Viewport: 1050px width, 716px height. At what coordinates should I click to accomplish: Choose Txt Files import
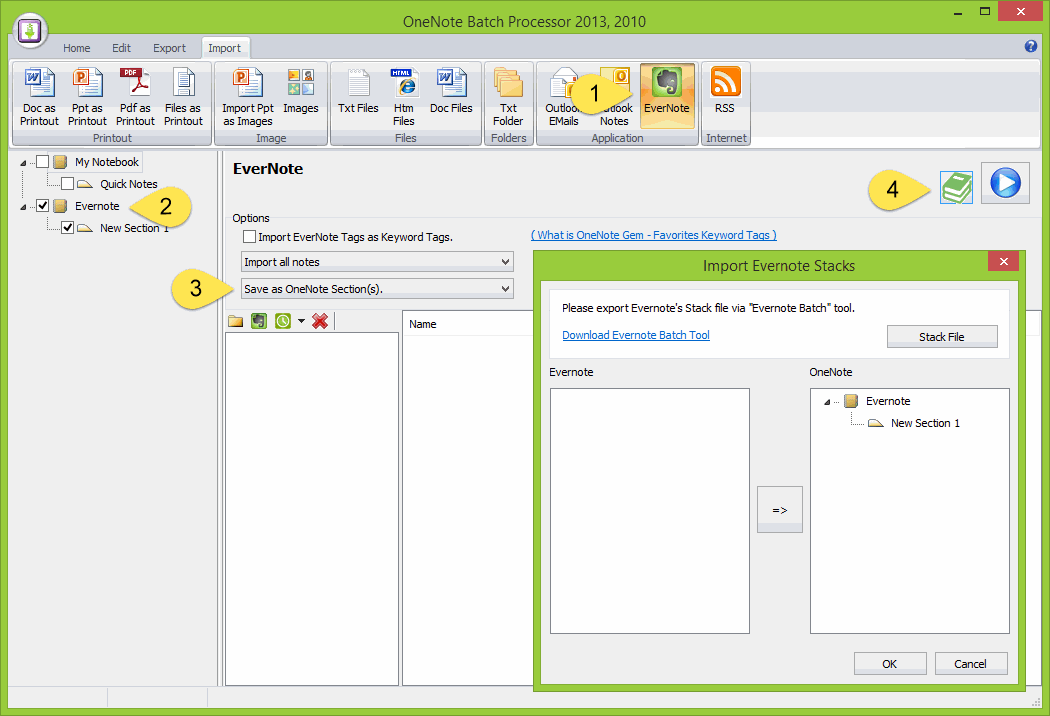tap(358, 90)
